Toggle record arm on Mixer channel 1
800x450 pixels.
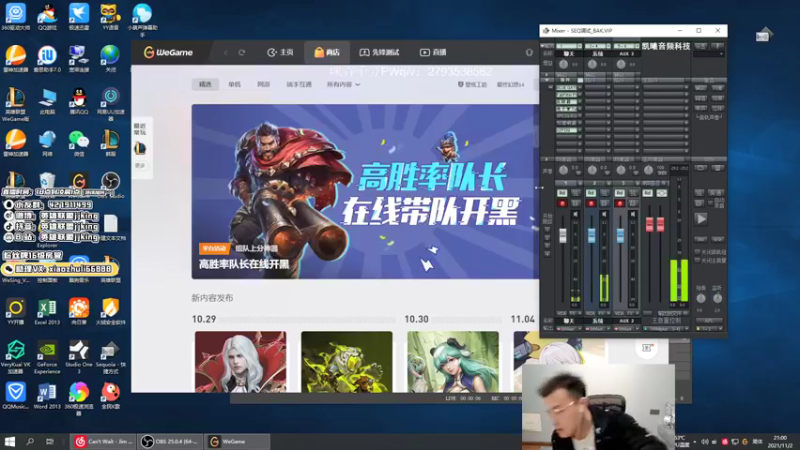pyautogui.click(x=562, y=203)
